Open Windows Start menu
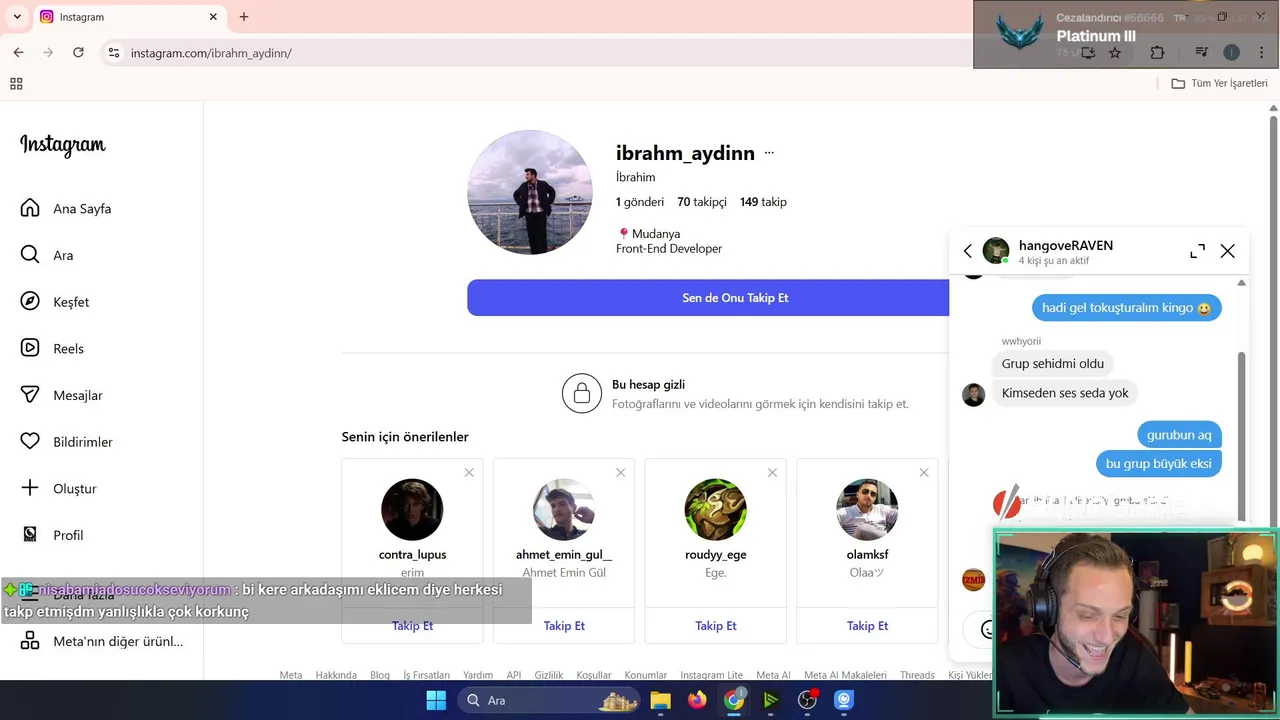This screenshot has height=720, width=1280. pyautogui.click(x=436, y=700)
